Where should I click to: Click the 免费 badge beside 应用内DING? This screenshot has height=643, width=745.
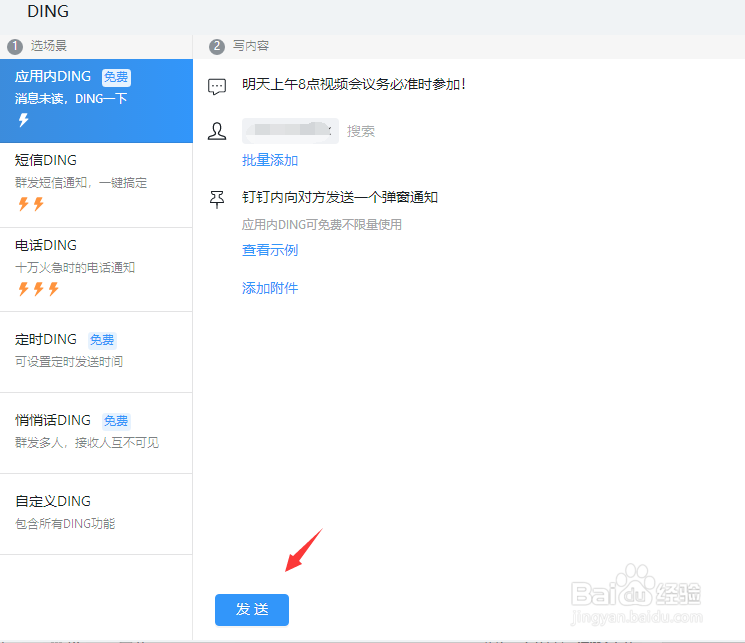click(x=116, y=77)
